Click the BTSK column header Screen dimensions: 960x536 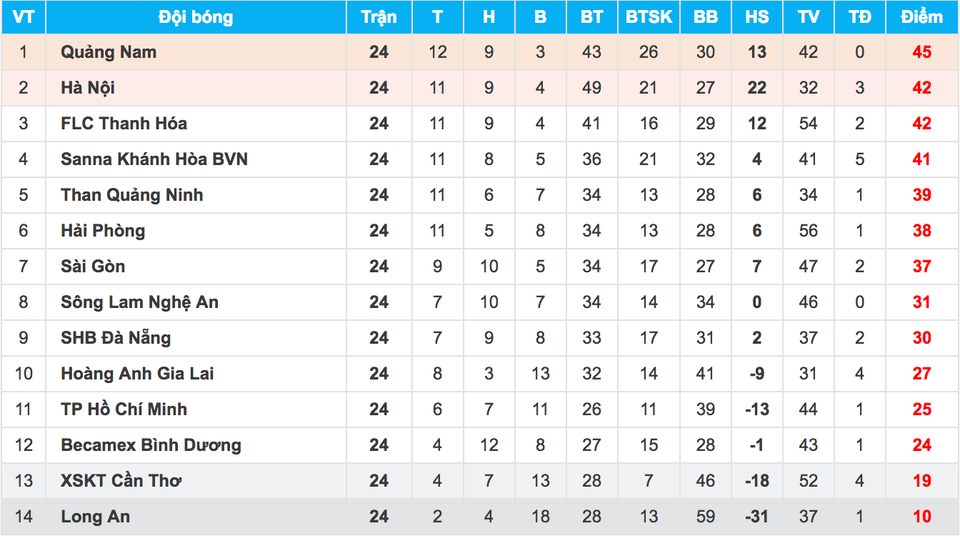click(x=649, y=17)
